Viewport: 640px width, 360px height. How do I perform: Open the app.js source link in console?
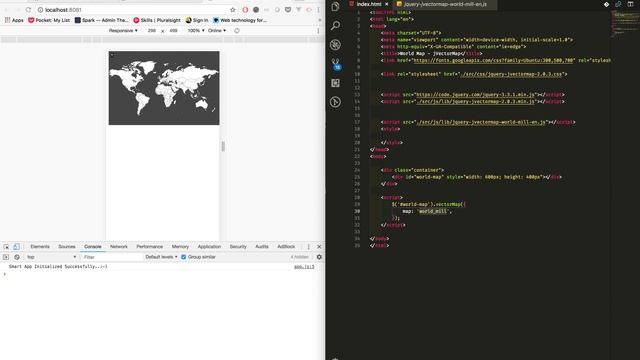click(x=304, y=267)
